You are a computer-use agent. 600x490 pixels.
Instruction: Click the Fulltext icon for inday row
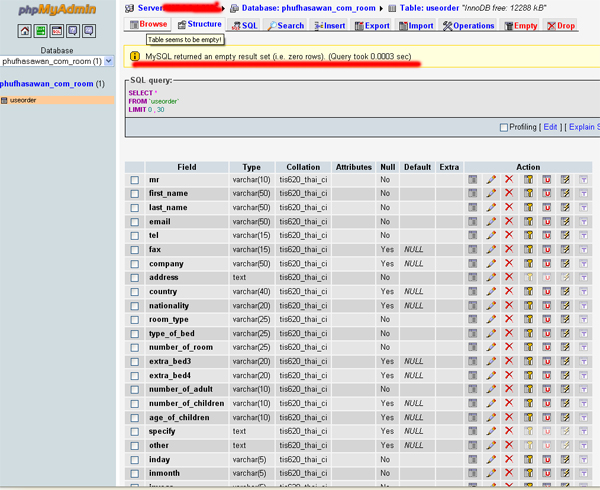[584, 459]
